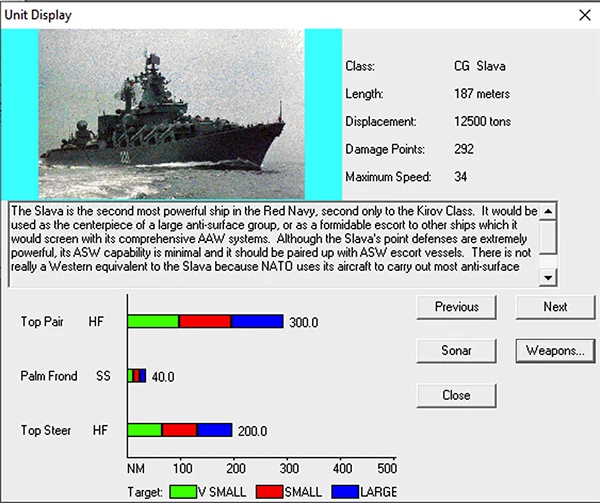Close the Unit Display window with X

[x=584, y=15]
